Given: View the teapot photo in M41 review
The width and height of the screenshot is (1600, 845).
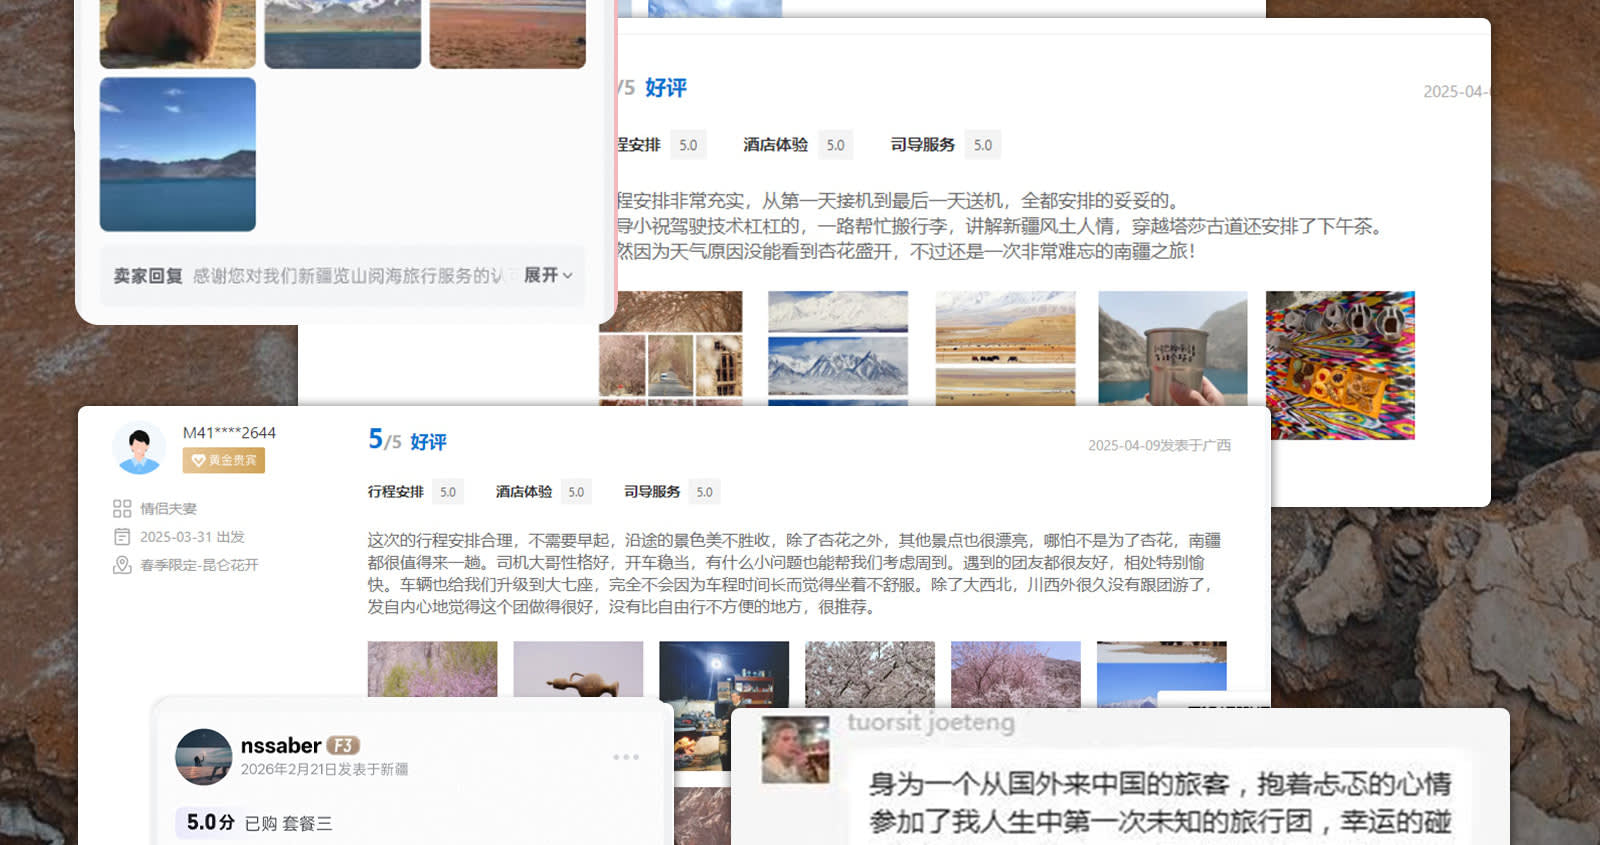Looking at the screenshot, I should tap(578, 669).
